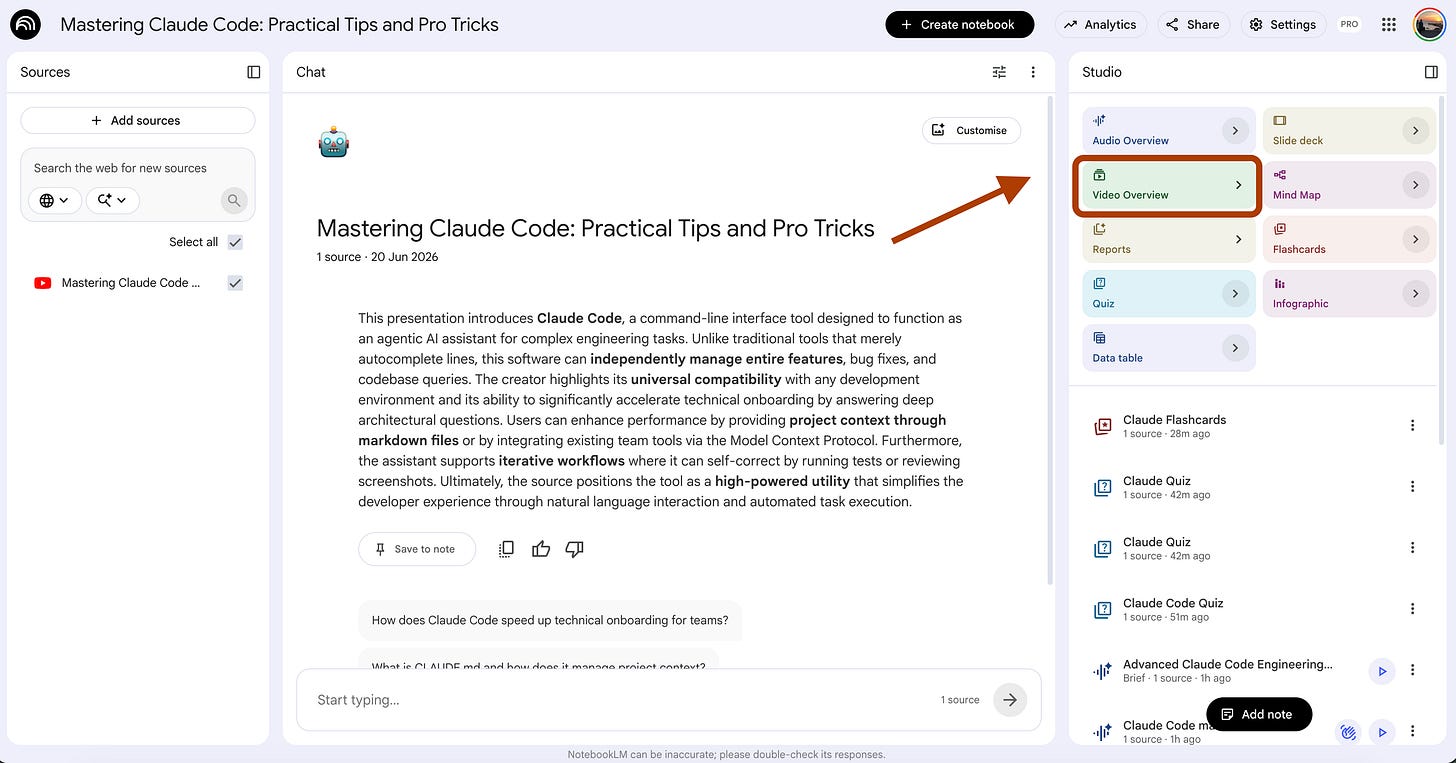Share the notebook
Viewport: 1456px width, 763px height.
tap(1193, 25)
